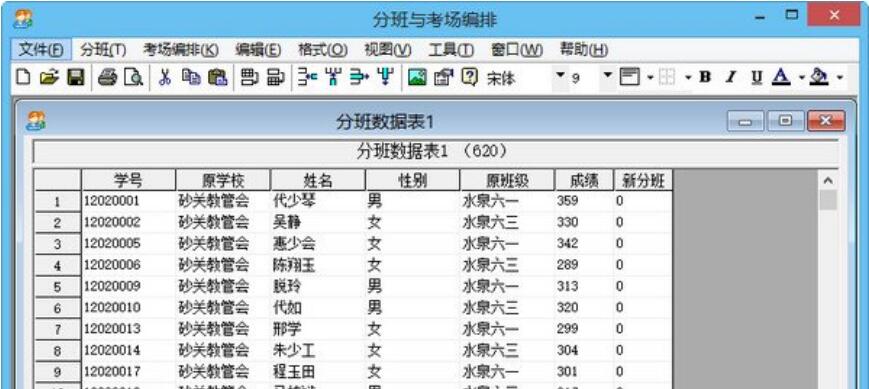Click the 分班数据表1 child window icon

(35, 121)
